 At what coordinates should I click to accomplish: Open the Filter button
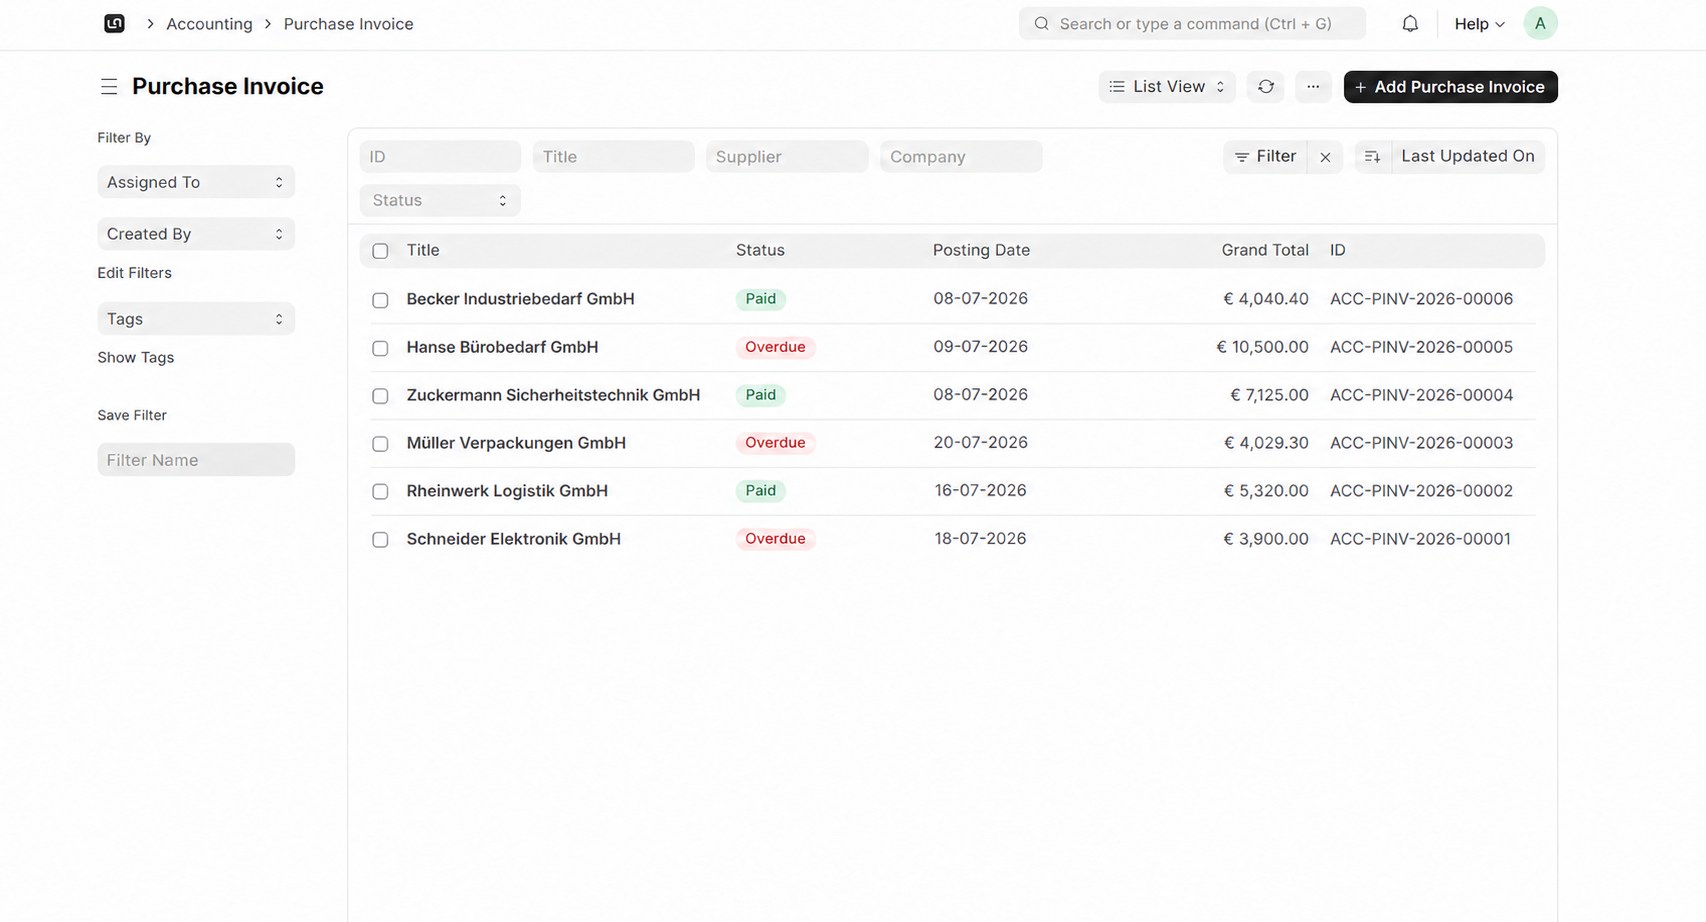[x=1265, y=157]
